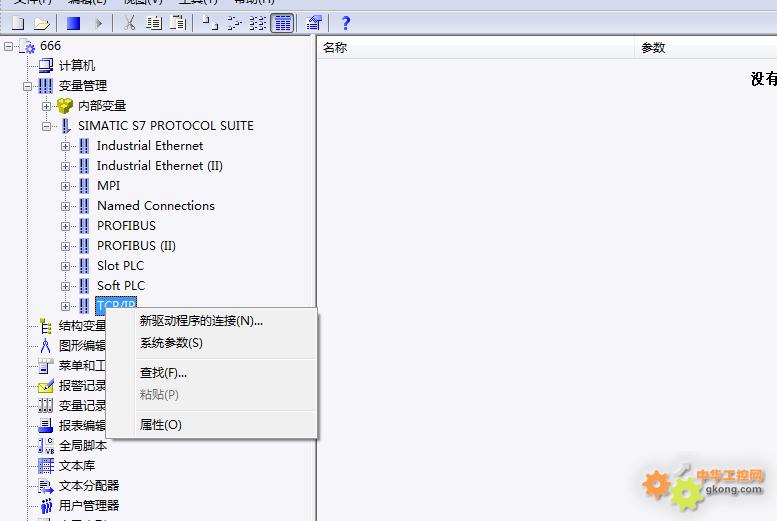Click the Cut scissors toolbar icon
This screenshot has width=777, height=521.
(x=129, y=23)
